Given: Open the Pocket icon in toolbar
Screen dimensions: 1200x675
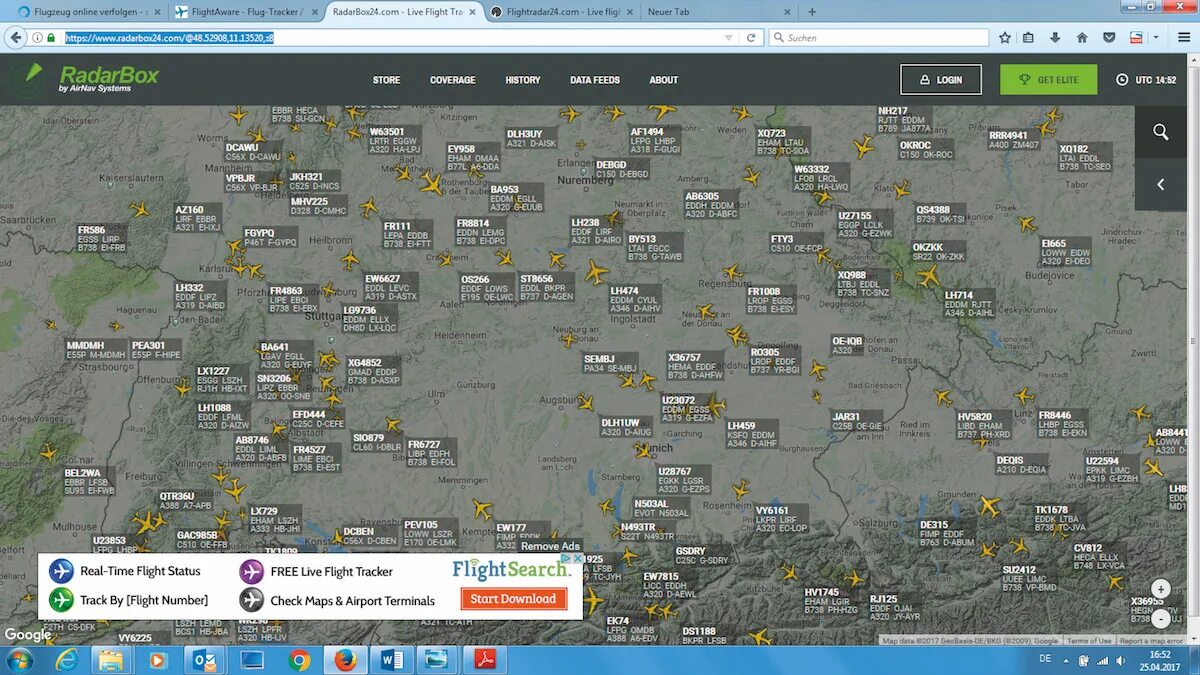Looking at the screenshot, I should point(1109,37).
